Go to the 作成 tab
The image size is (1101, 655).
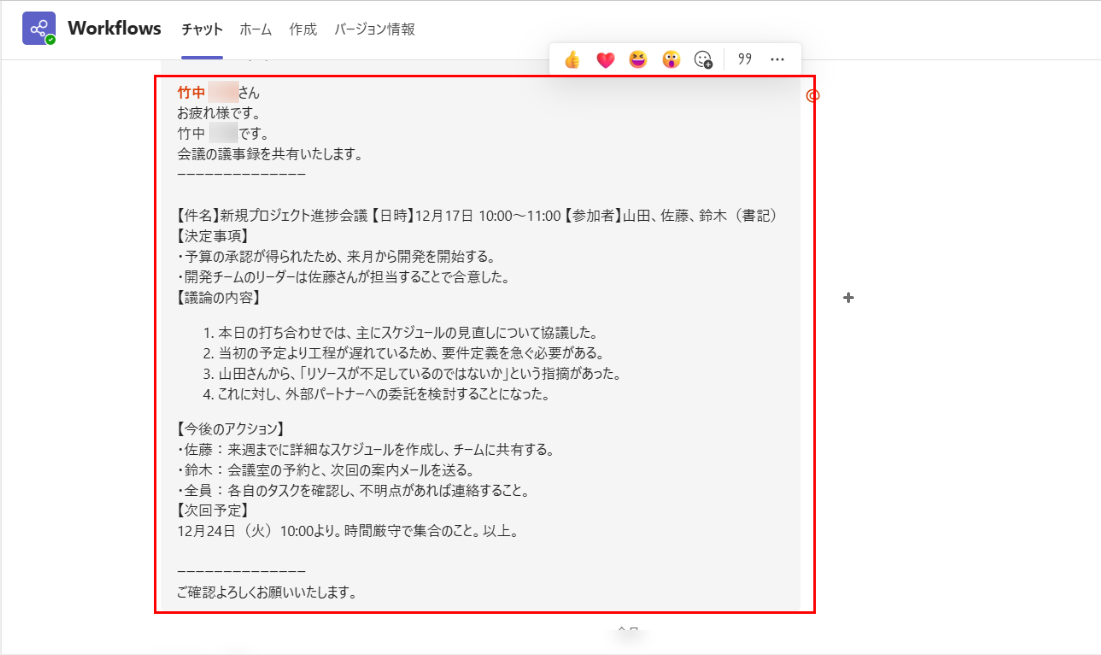(x=303, y=30)
